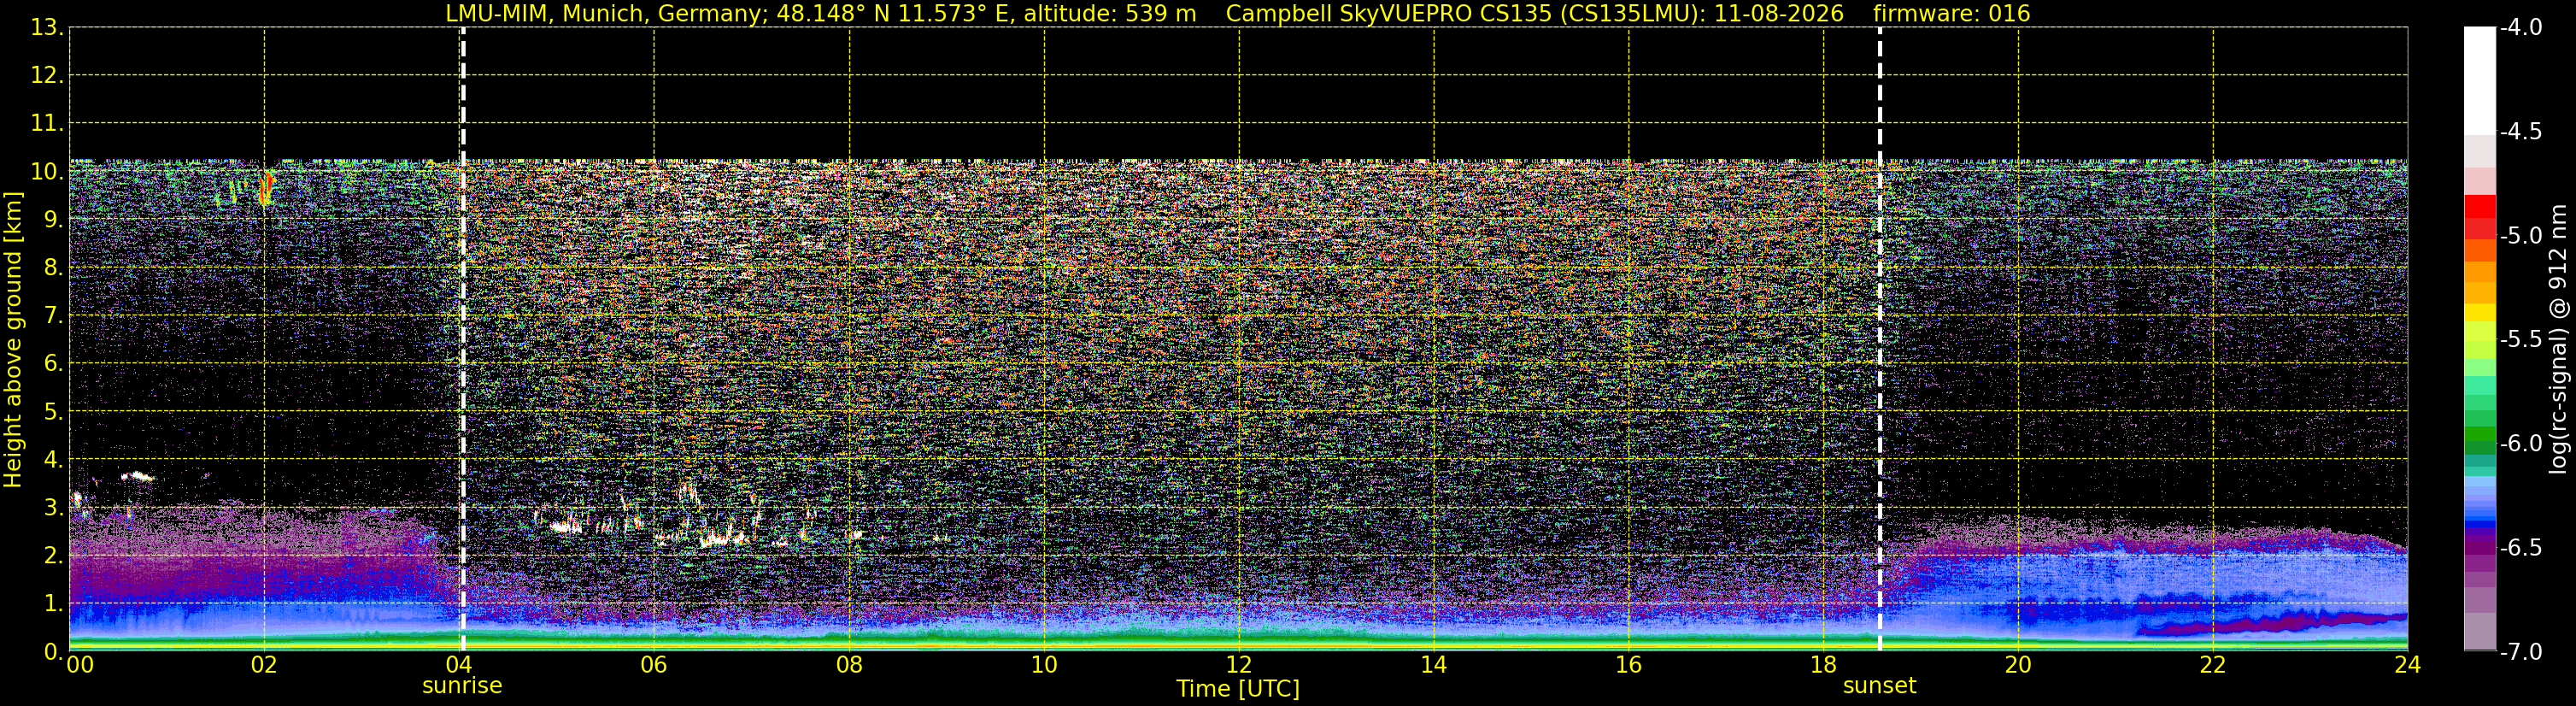Click the date '11-08-2026' in the title
Image resolution: width=2576 pixels, height=706 pixels.
[1780, 14]
